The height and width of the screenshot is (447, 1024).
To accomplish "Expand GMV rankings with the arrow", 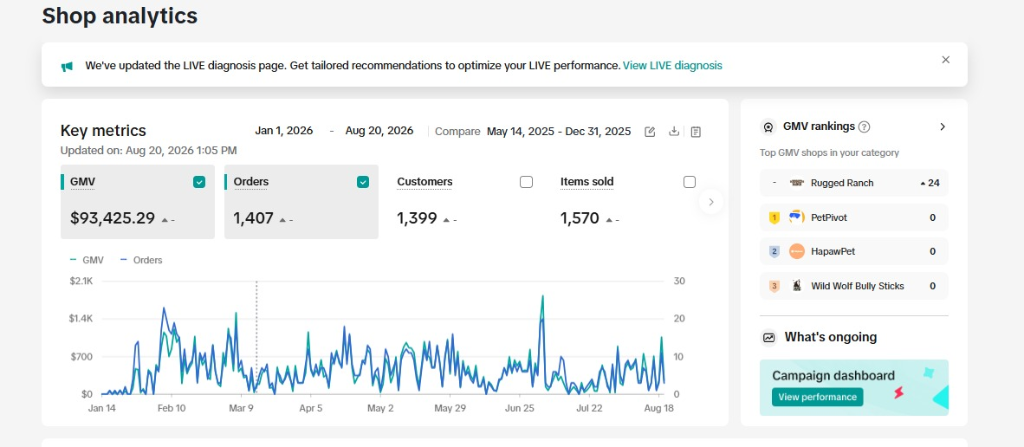I will [942, 127].
